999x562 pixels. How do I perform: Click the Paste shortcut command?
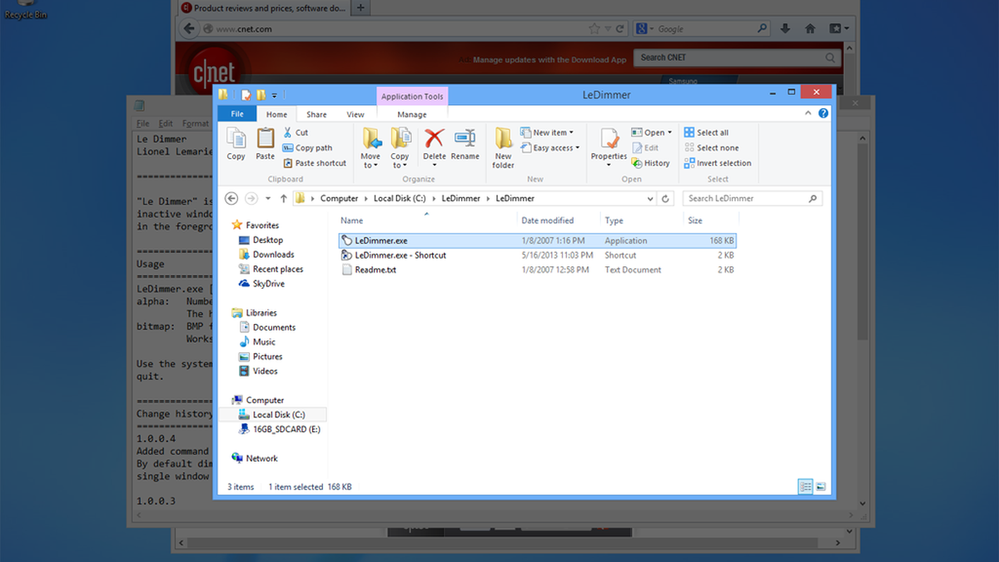[315, 163]
